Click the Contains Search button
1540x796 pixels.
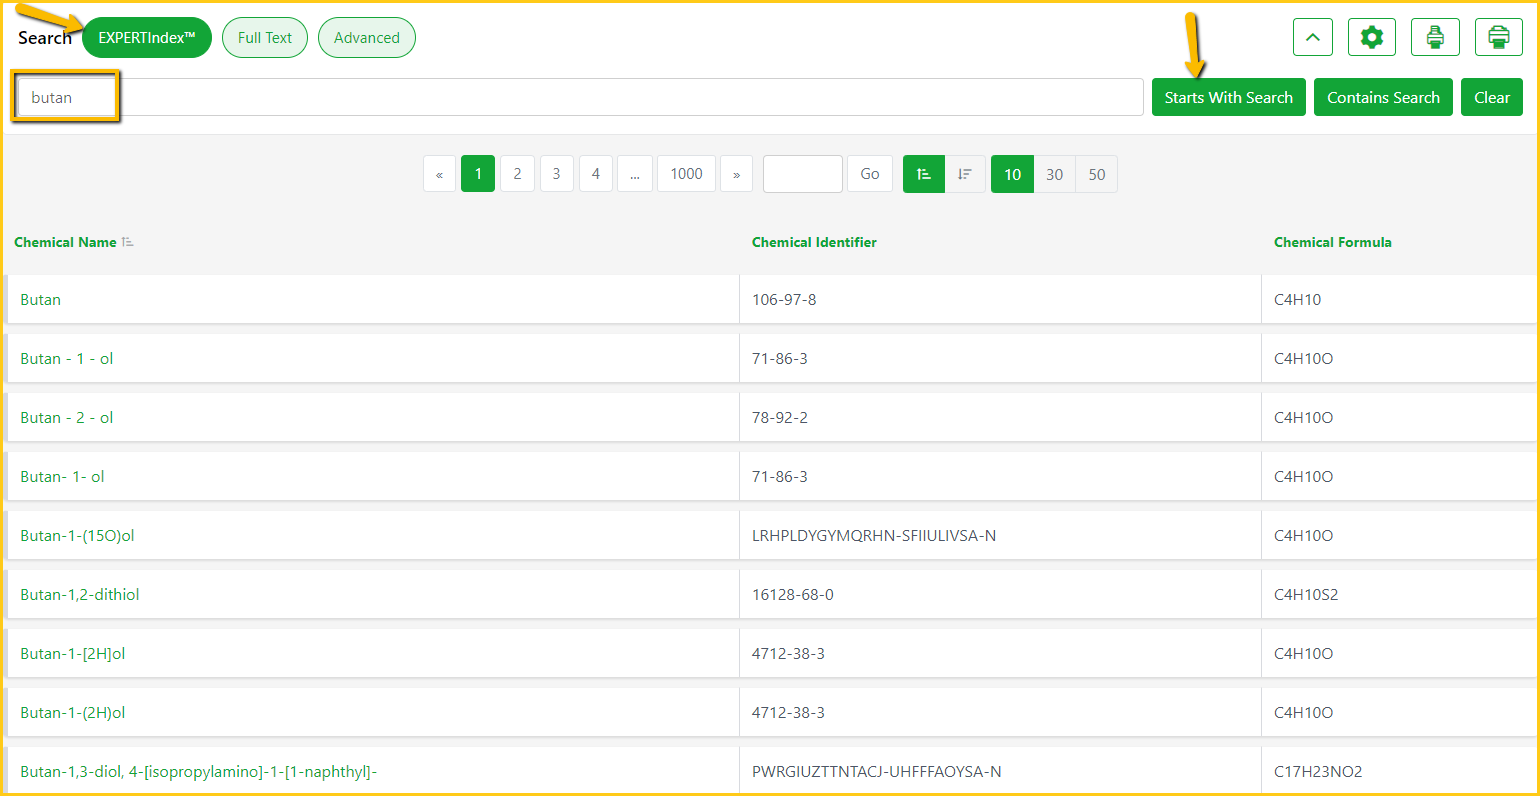[x=1383, y=98]
